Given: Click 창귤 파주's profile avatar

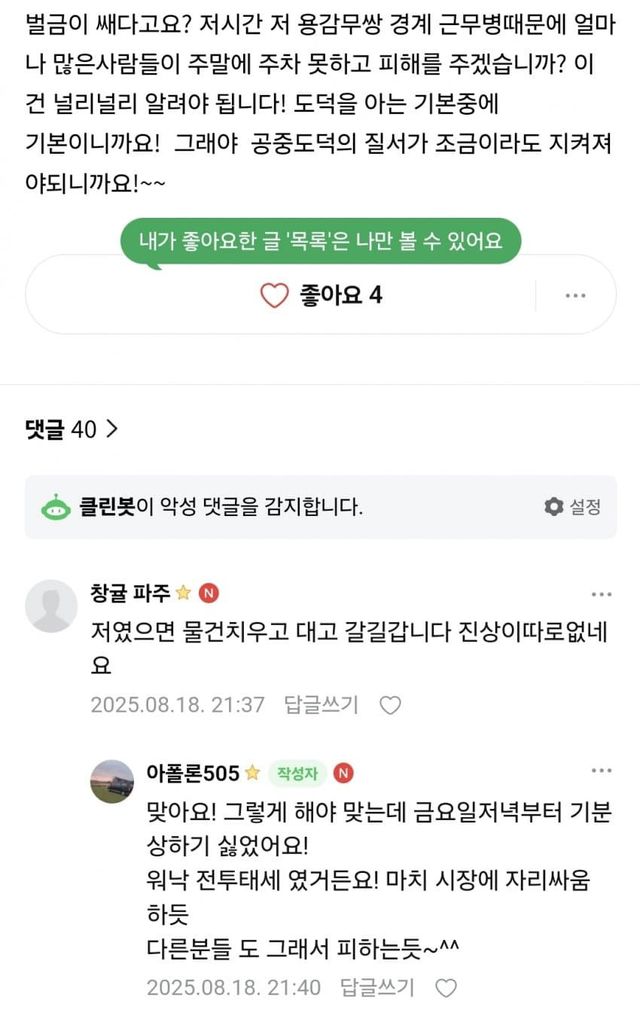Looking at the screenshot, I should [51, 605].
